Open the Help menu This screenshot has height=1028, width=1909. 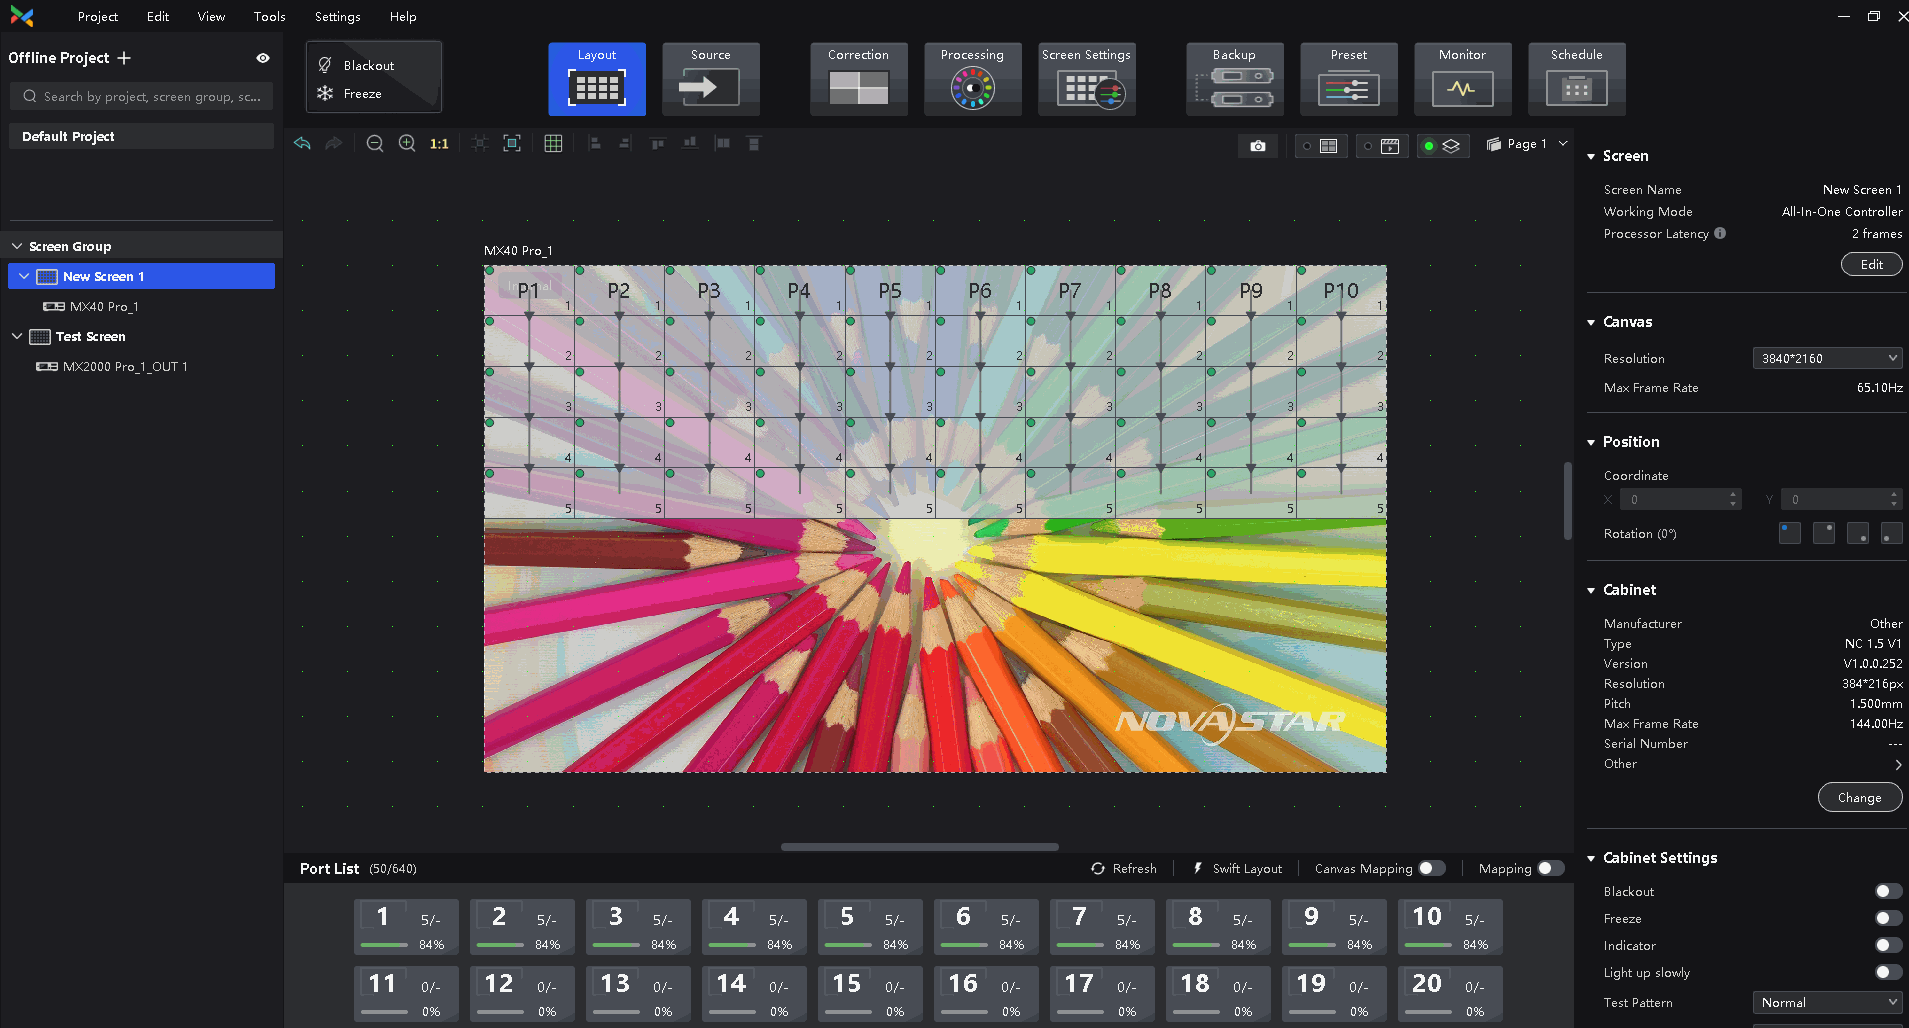pos(403,16)
